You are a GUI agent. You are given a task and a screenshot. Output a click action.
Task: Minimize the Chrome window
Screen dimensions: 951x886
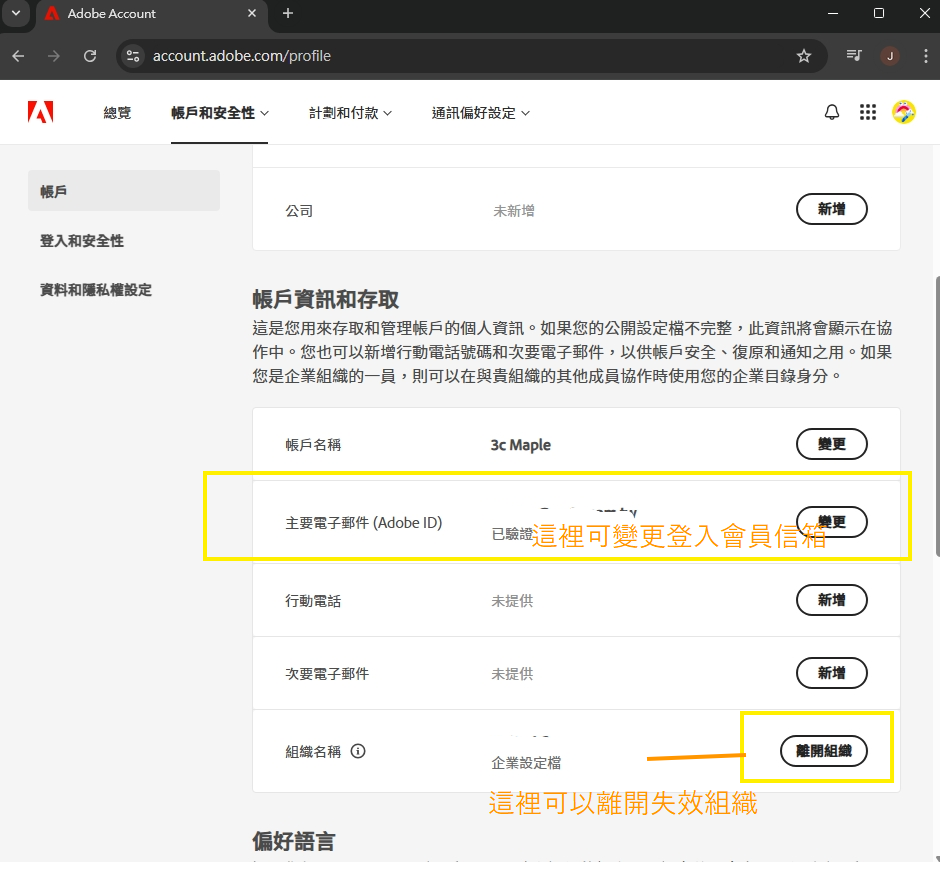[x=833, y=13]
